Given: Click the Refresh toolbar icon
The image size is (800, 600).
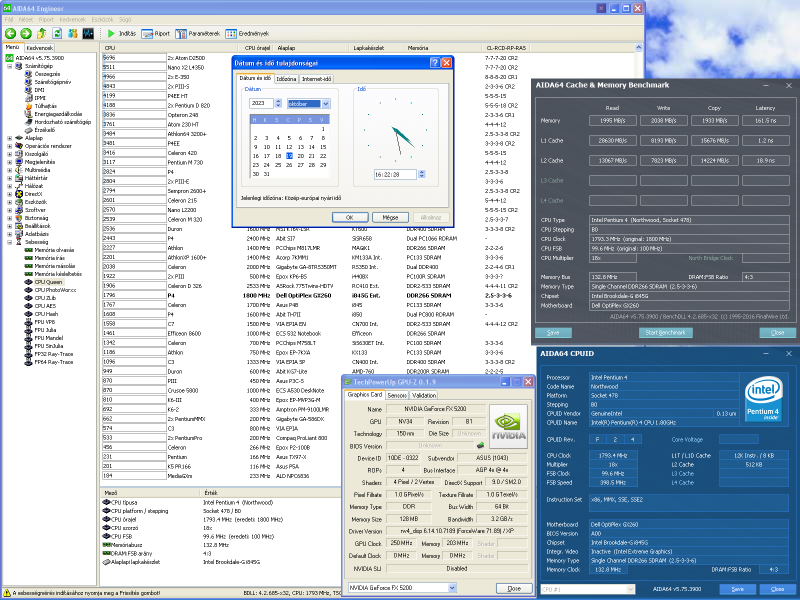Looking at the screenshot, I should [57, 34].
